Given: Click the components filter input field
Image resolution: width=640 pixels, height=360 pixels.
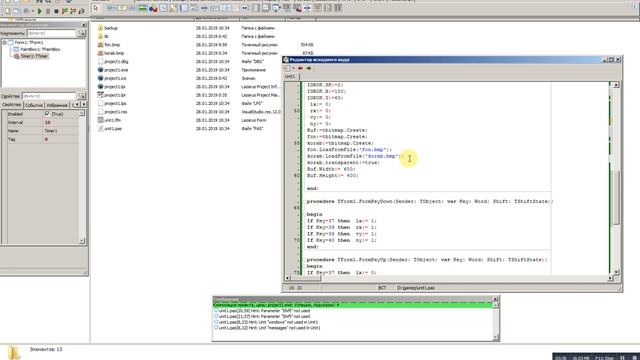Looking at the screenshot, I should tap(51, 33).
